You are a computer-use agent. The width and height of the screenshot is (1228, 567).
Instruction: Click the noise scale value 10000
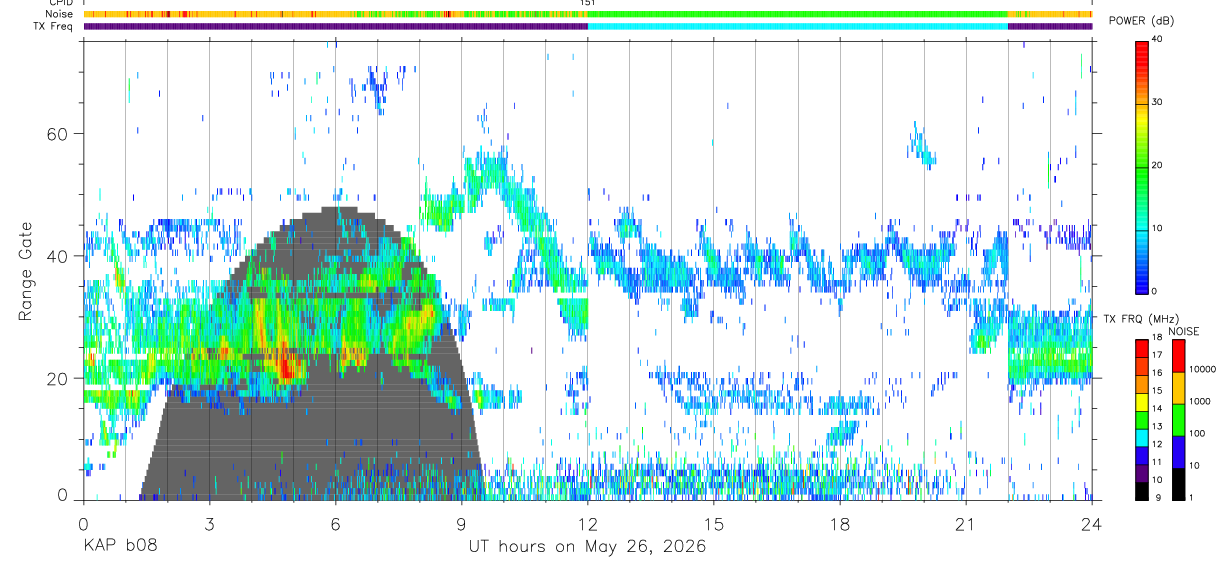coord(1204,370)
